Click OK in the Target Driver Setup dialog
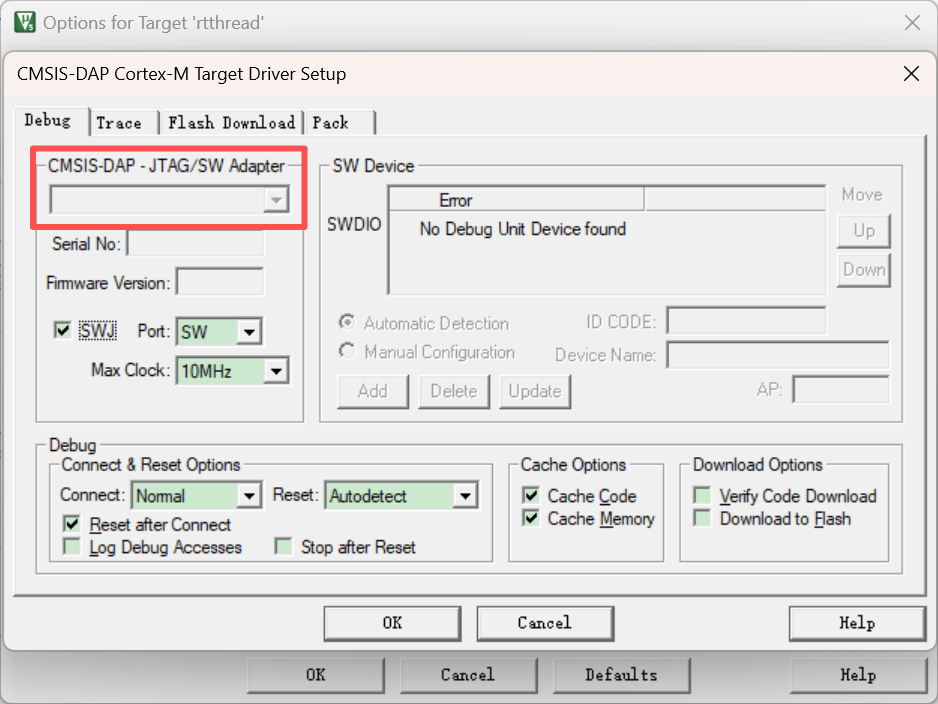The image size is (938, 704). pyautogui.click(x=392, y=623)
